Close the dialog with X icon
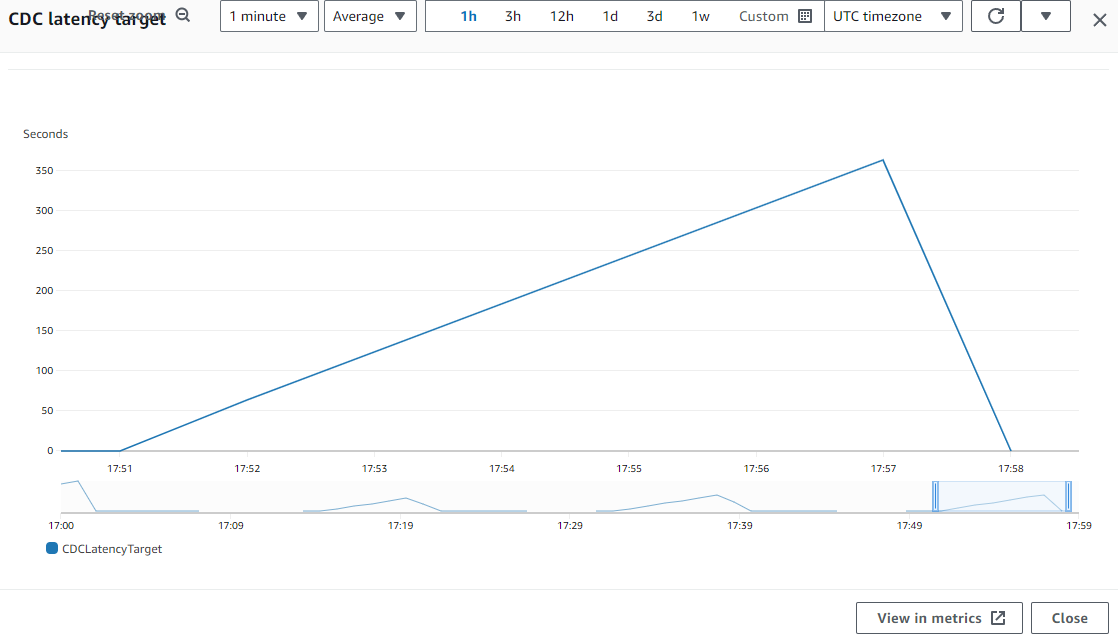Screen dimensions: 1118x640 coord(1100,20)
